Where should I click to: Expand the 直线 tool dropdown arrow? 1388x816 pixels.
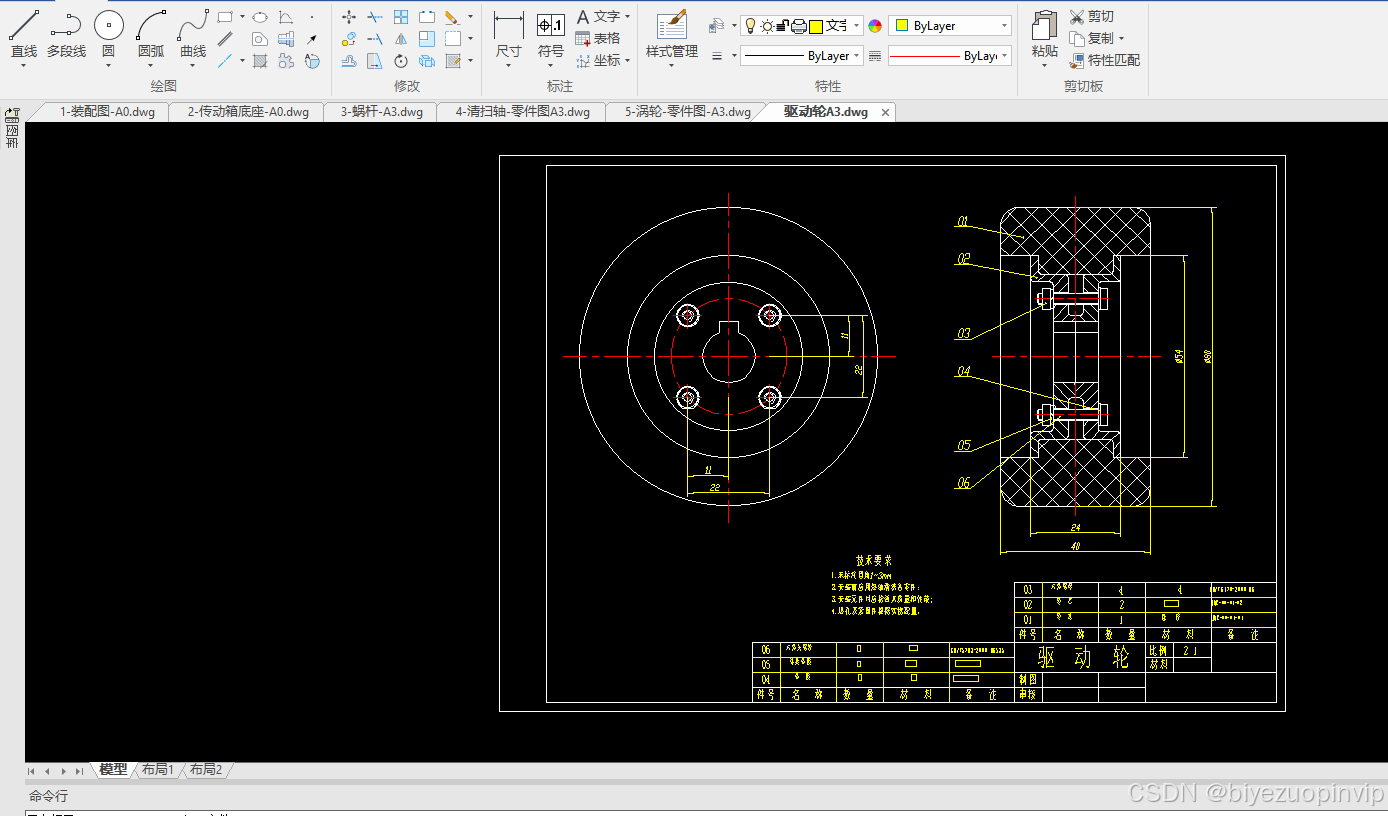click(24, 66)
